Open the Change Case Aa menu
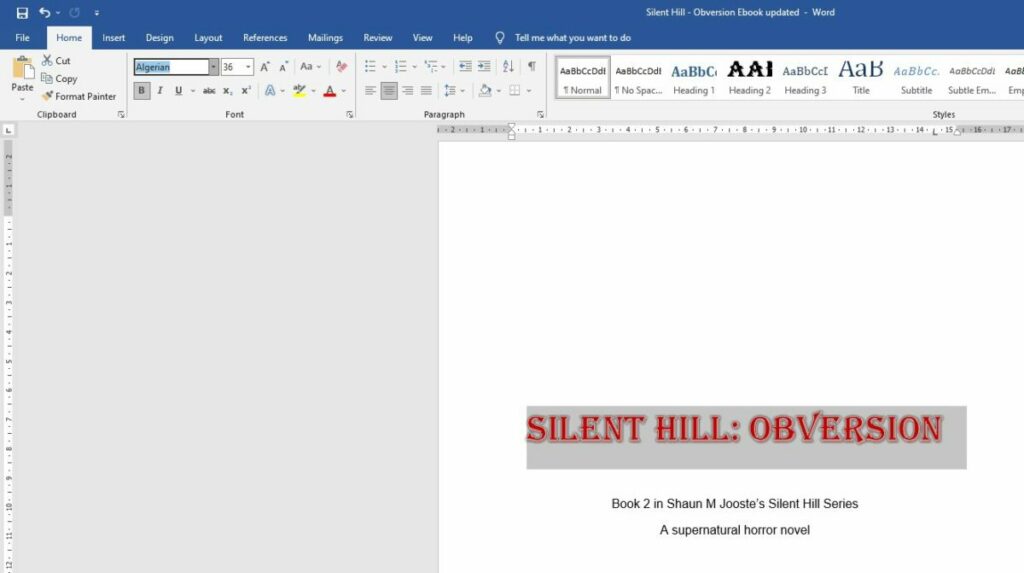The image size is (1024, 573). (x=310, y=67)
